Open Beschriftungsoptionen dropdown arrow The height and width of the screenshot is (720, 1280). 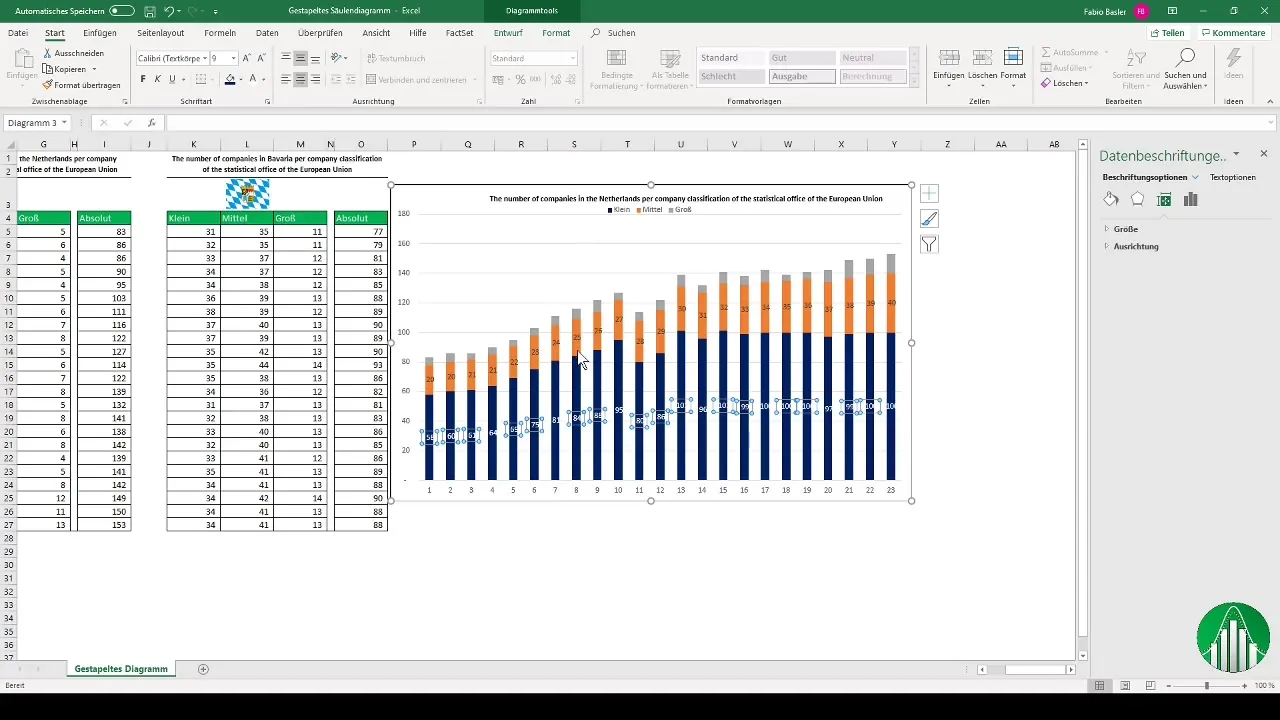(x=1195, y=177)
